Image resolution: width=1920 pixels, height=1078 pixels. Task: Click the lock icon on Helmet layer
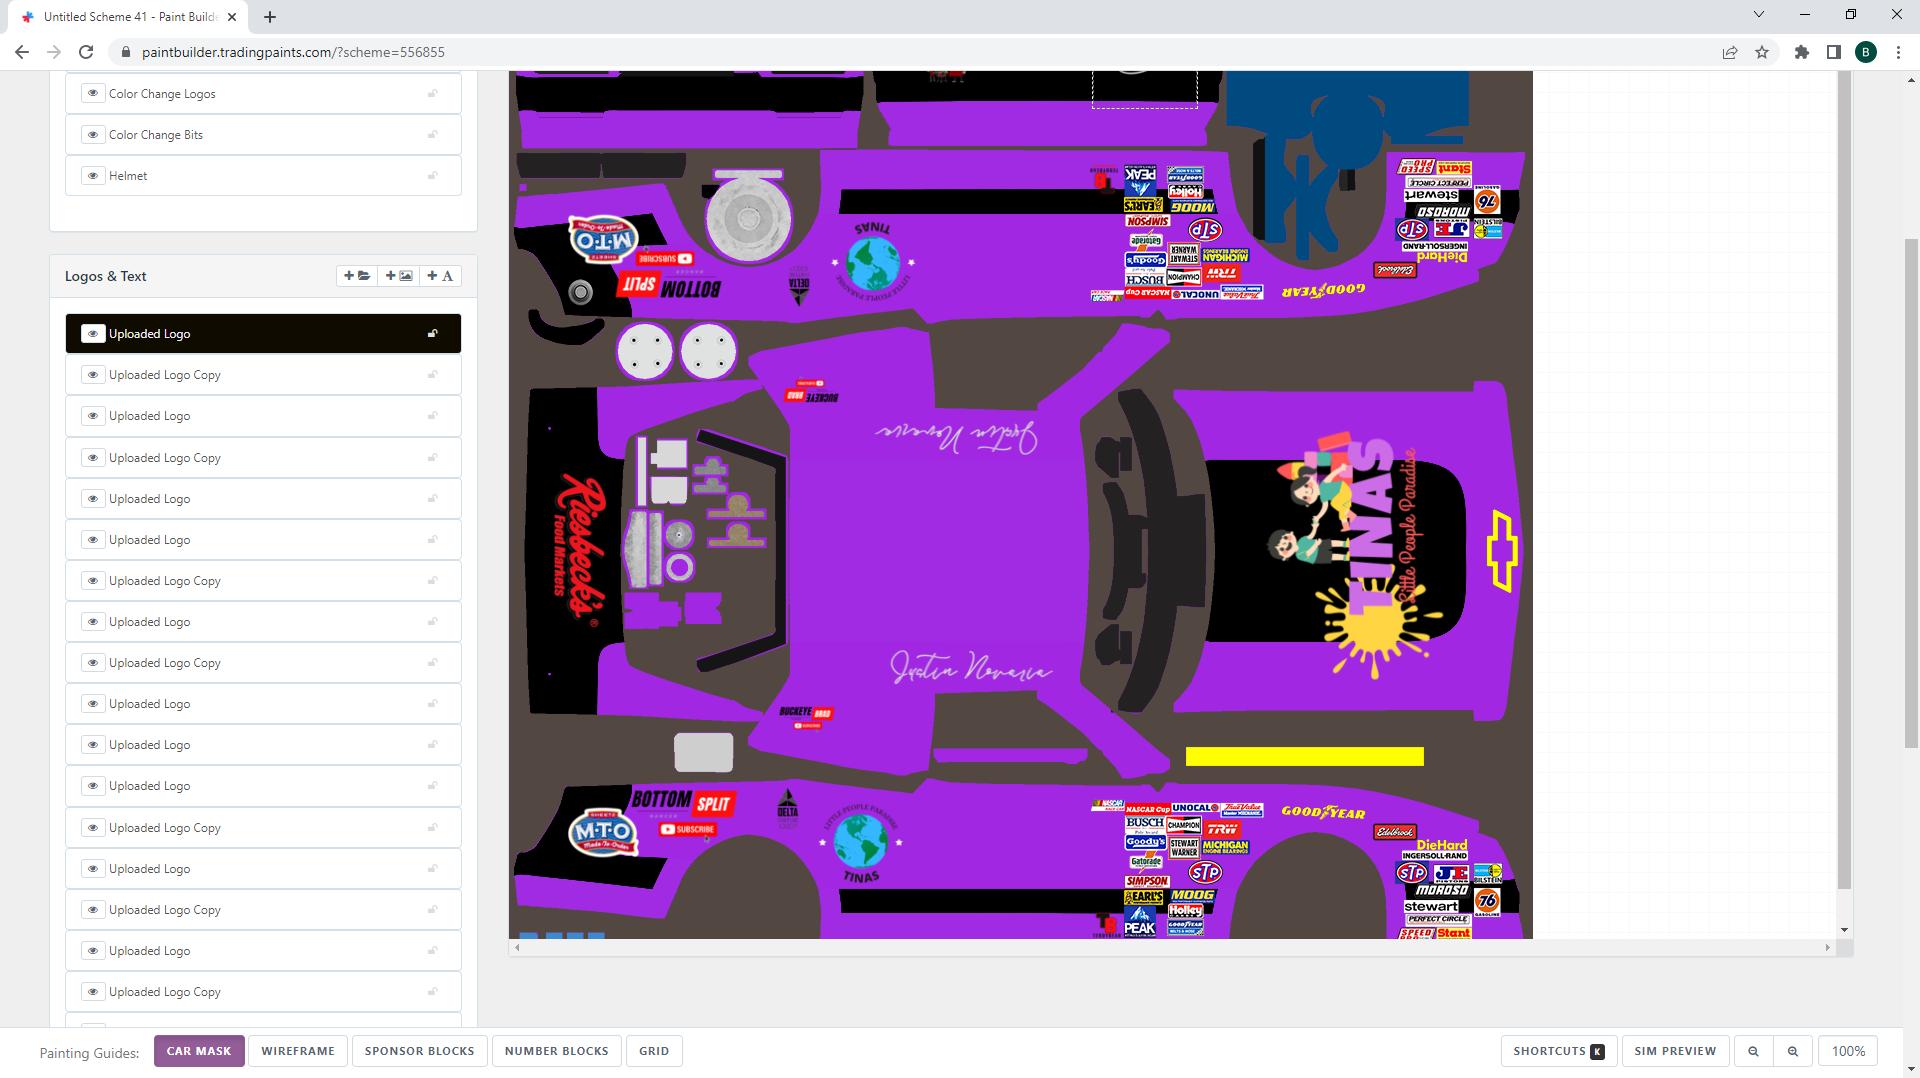(433, 176)
